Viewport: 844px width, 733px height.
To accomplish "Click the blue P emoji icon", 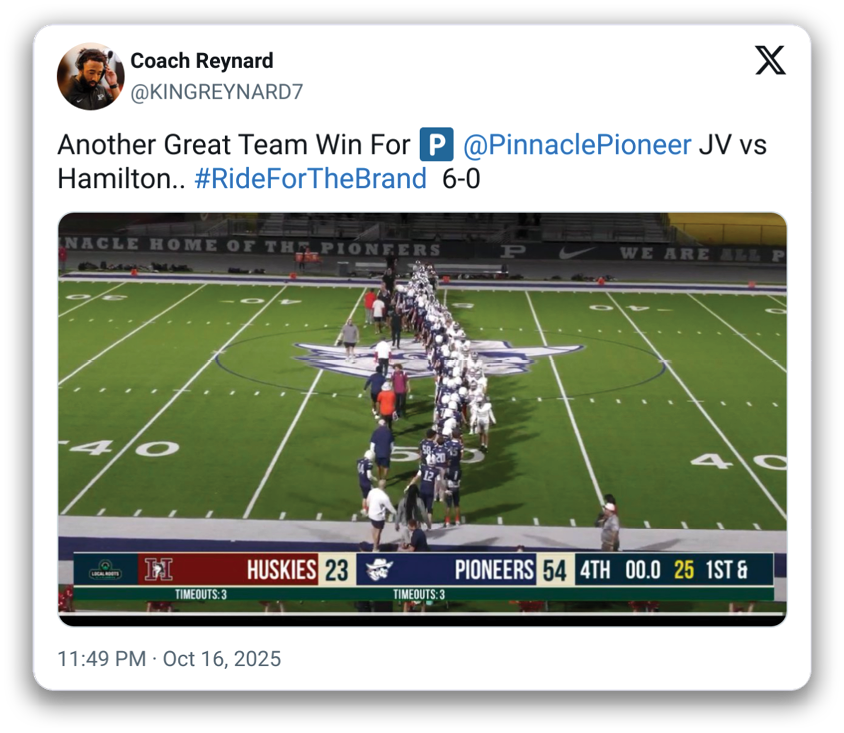I will point(436,144).
